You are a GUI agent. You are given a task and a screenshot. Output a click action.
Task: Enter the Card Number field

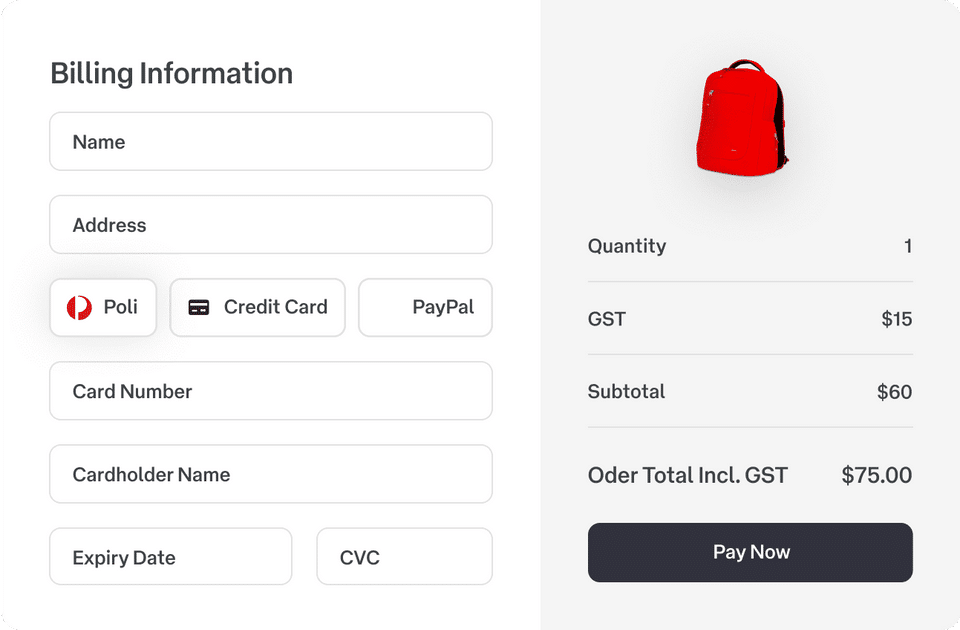click(x=270, y=391)
